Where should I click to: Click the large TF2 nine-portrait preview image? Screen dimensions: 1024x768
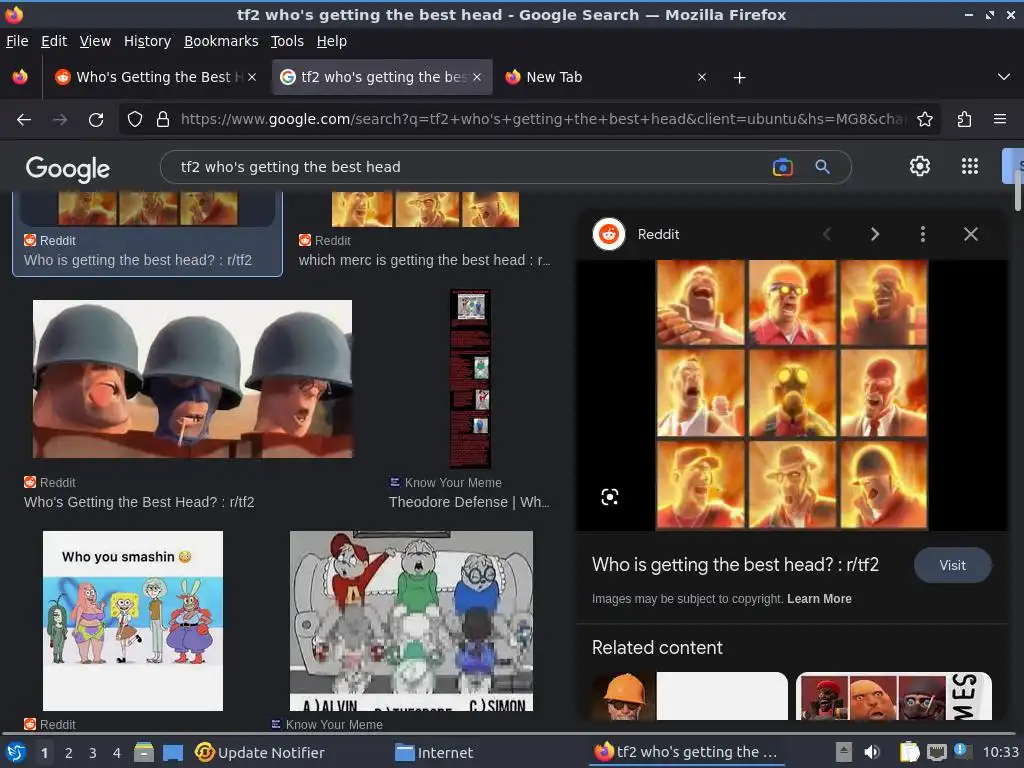[x=792, y=394]
